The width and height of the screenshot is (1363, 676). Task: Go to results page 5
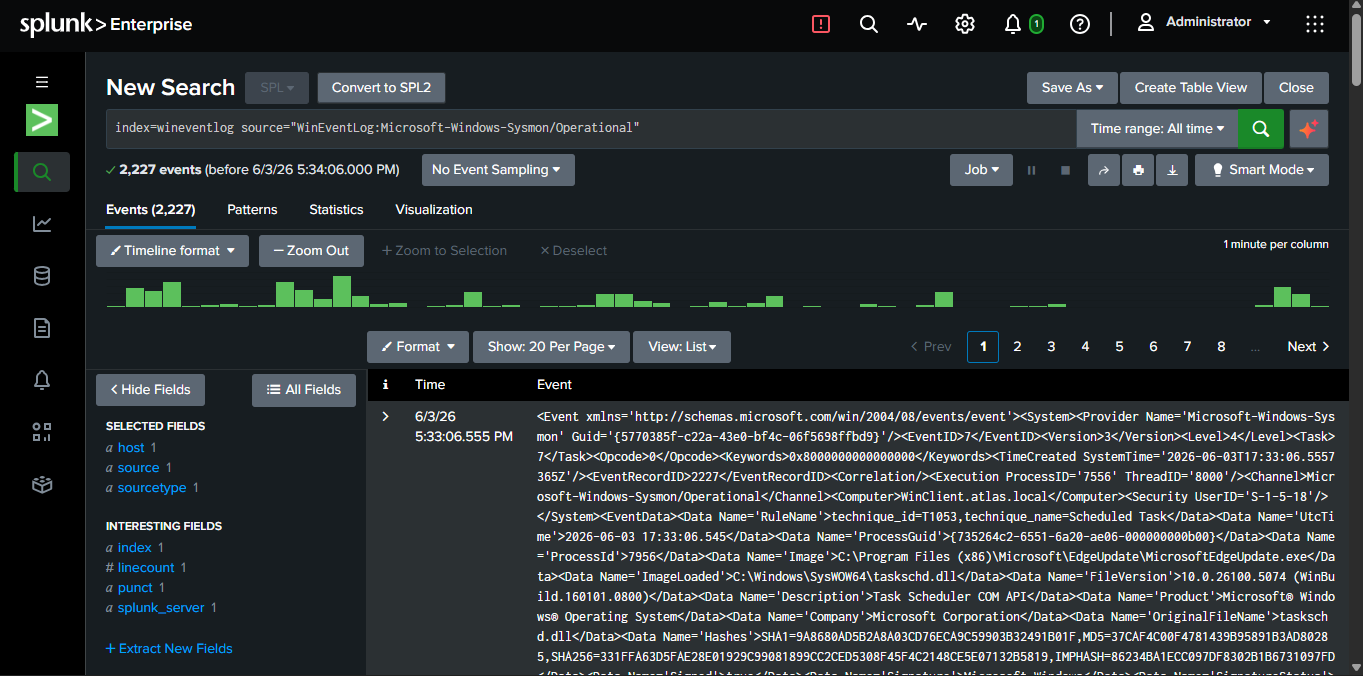pyautogui.click(x=1119, y=347)
